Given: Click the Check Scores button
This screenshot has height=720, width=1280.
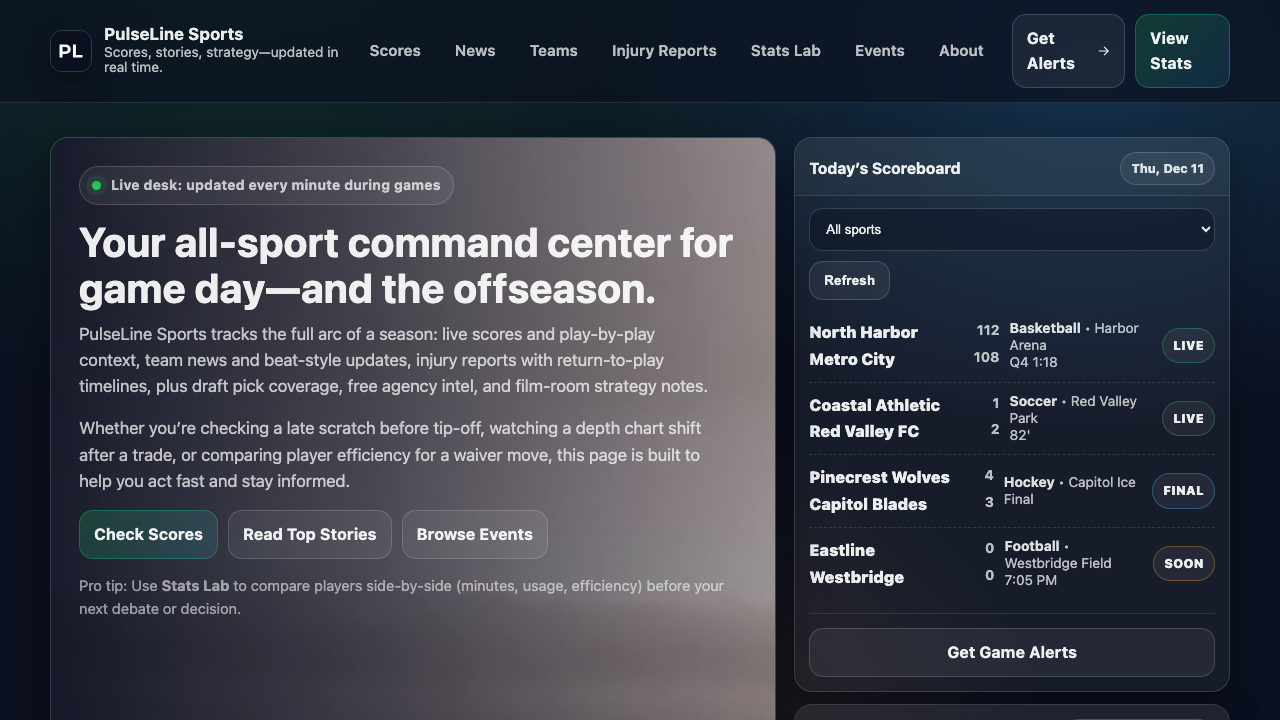Looking at the screenshot, I should click(148, 534).
